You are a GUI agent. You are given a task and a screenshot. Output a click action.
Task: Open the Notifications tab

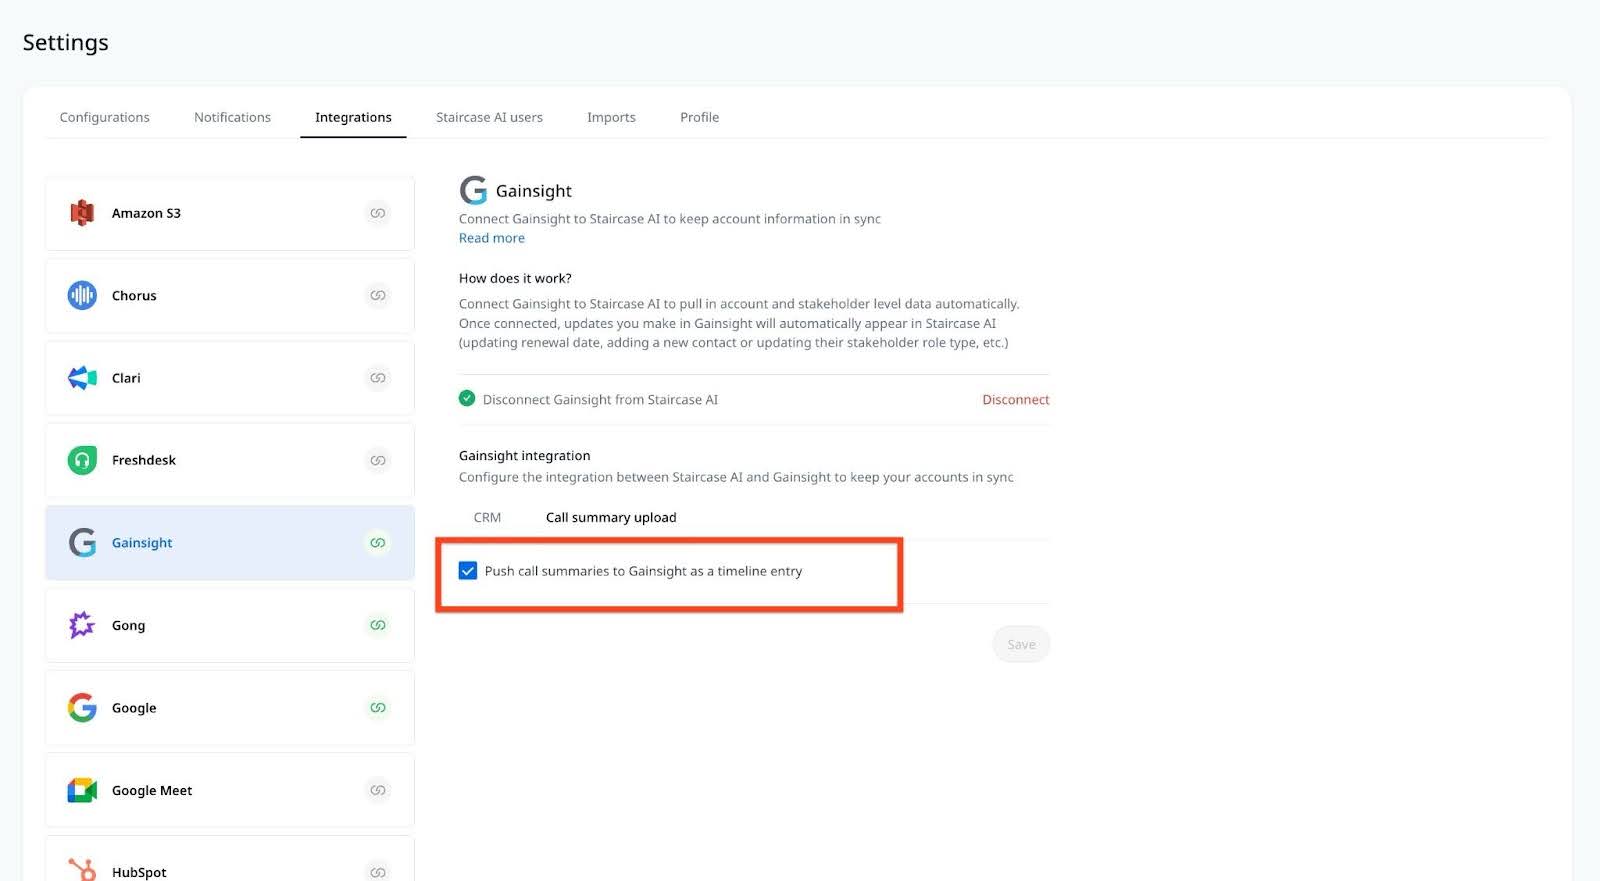click(232, 117)
